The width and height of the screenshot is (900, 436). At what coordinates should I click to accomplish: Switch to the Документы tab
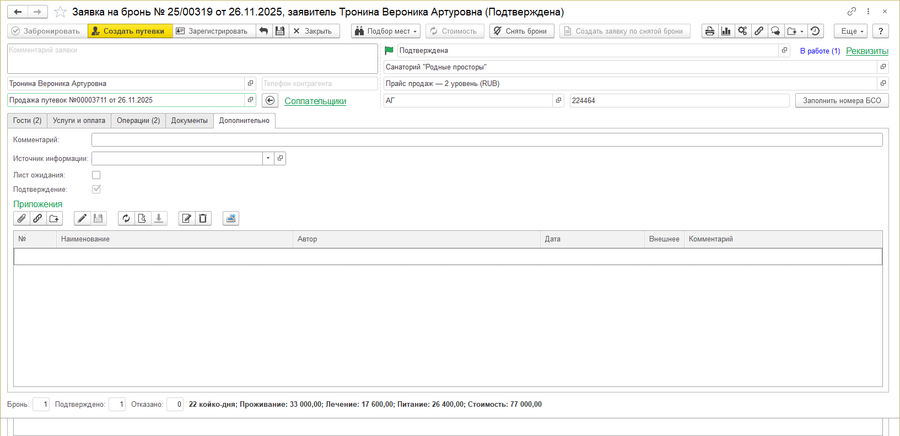point(189,120)
